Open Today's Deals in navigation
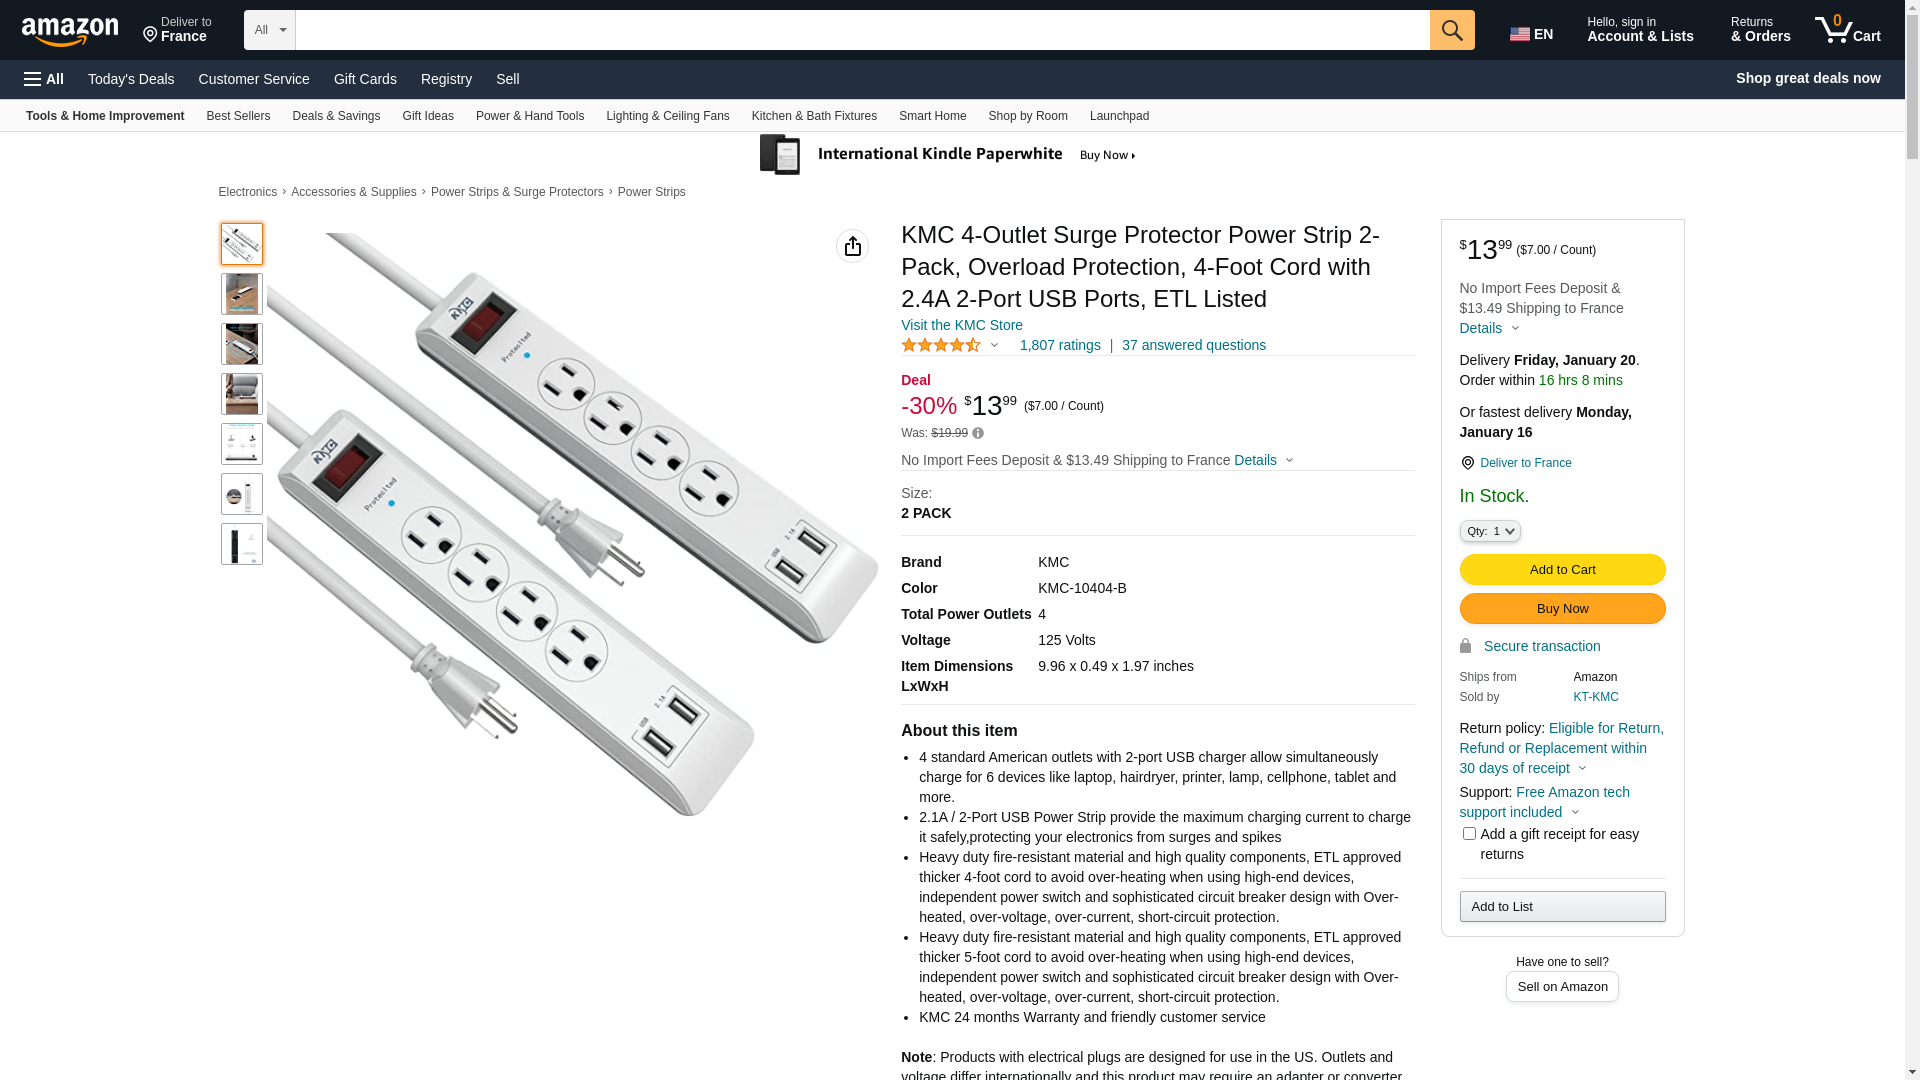Viewport: 1920px width, 1080px height. (x=131, y=79)
